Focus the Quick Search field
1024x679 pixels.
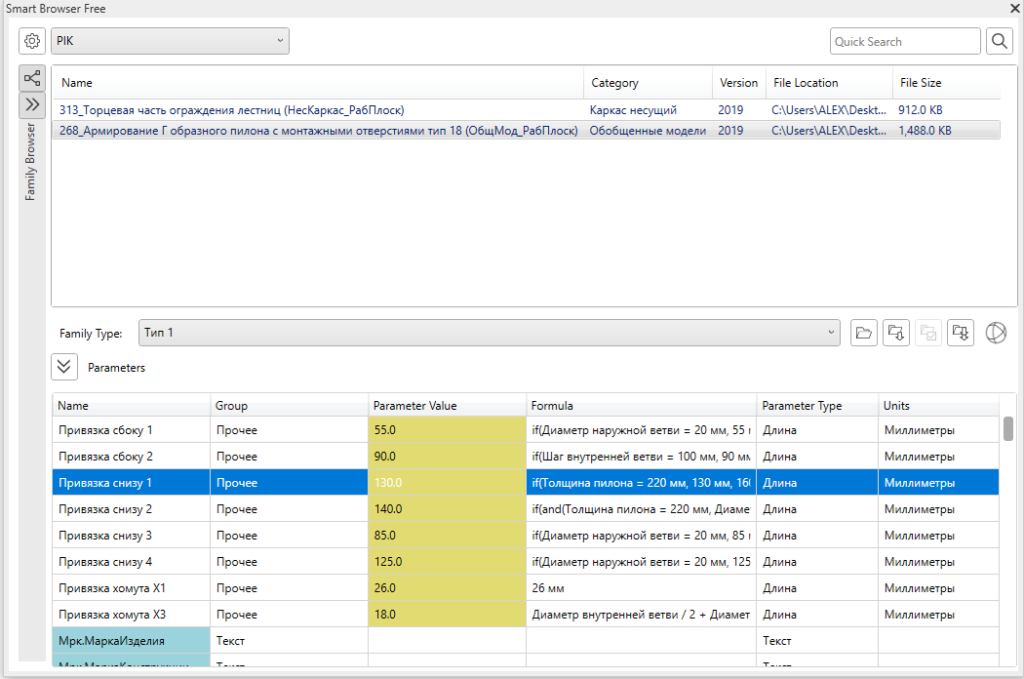click(905, 41)
